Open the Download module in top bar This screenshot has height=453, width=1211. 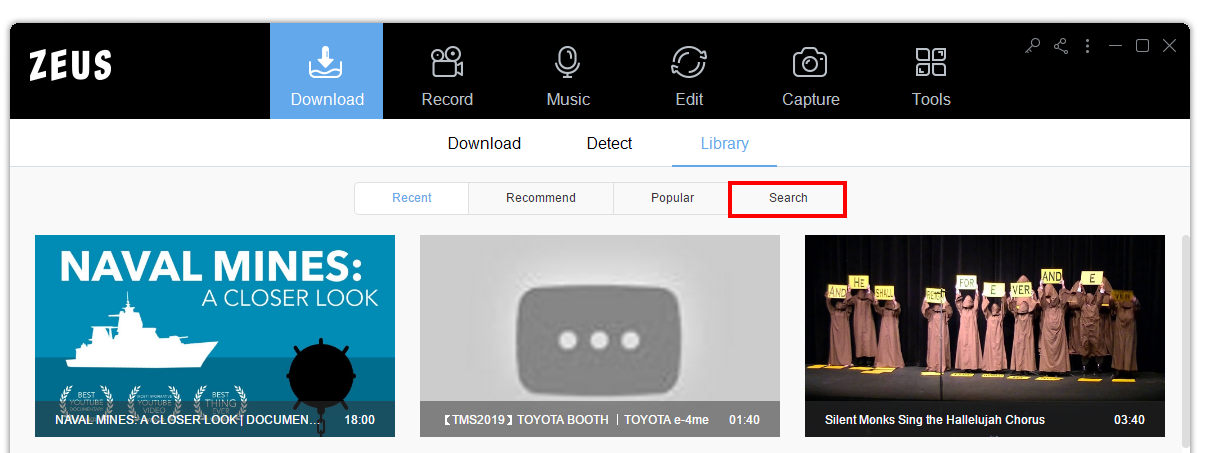pyautogui.click(x=326, y=71)
